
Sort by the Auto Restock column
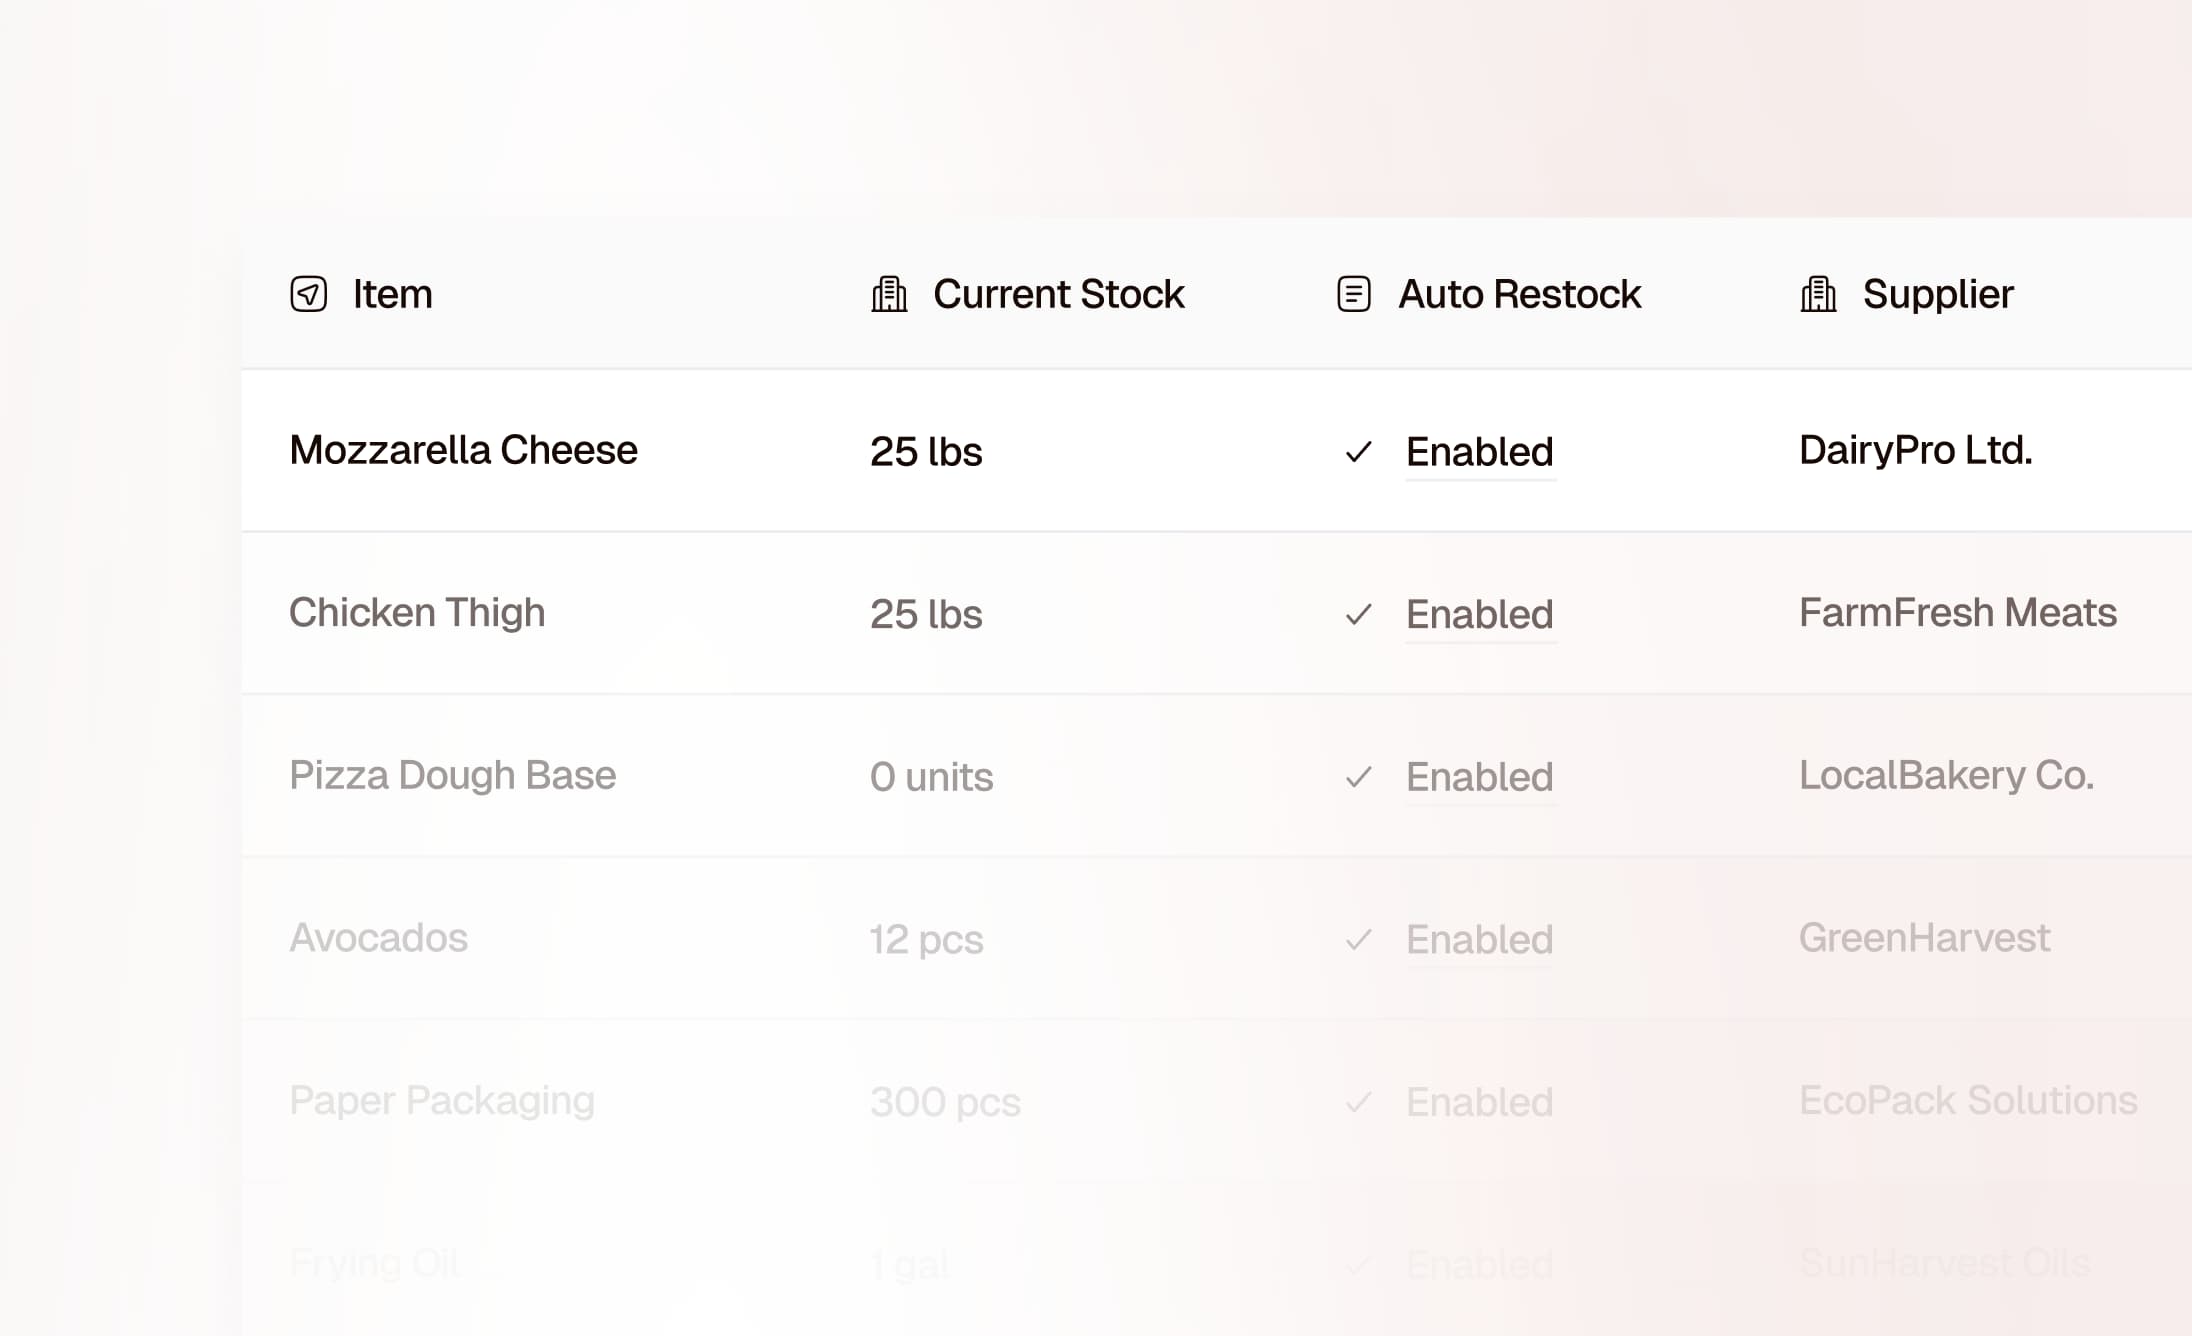(x=1519, y=294)
